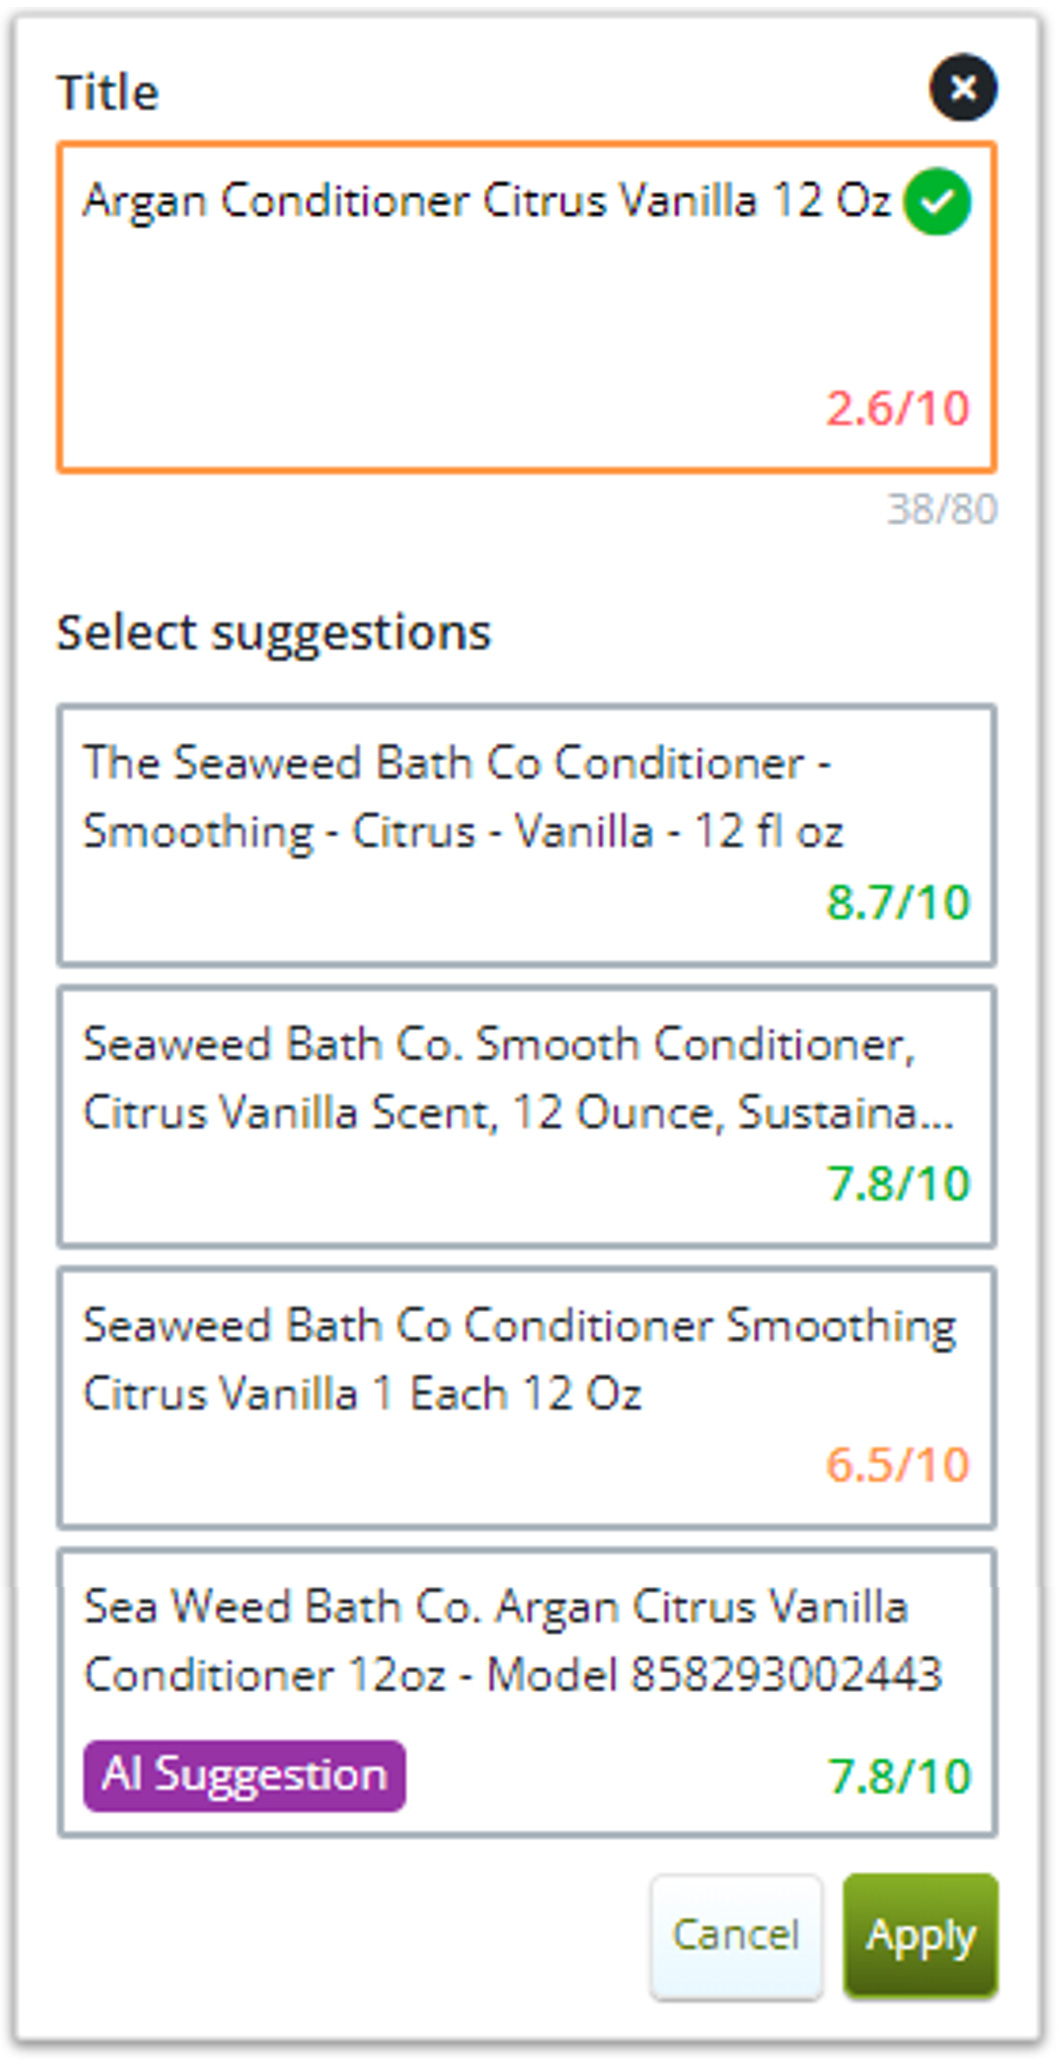Screen dimensions: 1057x2061
Task: Click the 'Argan Conditioner Citrus Vanilla 12 Oz' text
Action: point(486,200)
